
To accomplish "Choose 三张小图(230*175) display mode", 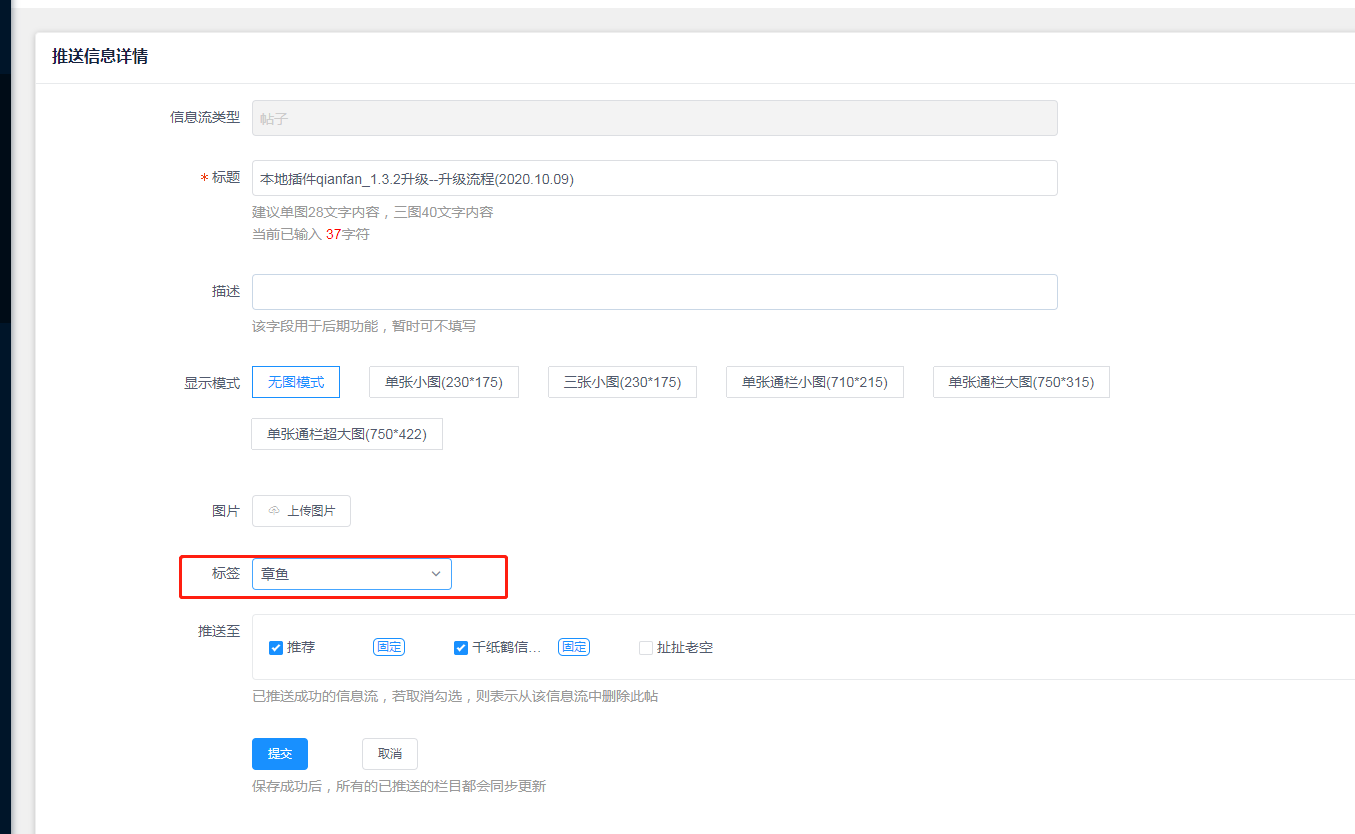I will (x=622, y=382).
